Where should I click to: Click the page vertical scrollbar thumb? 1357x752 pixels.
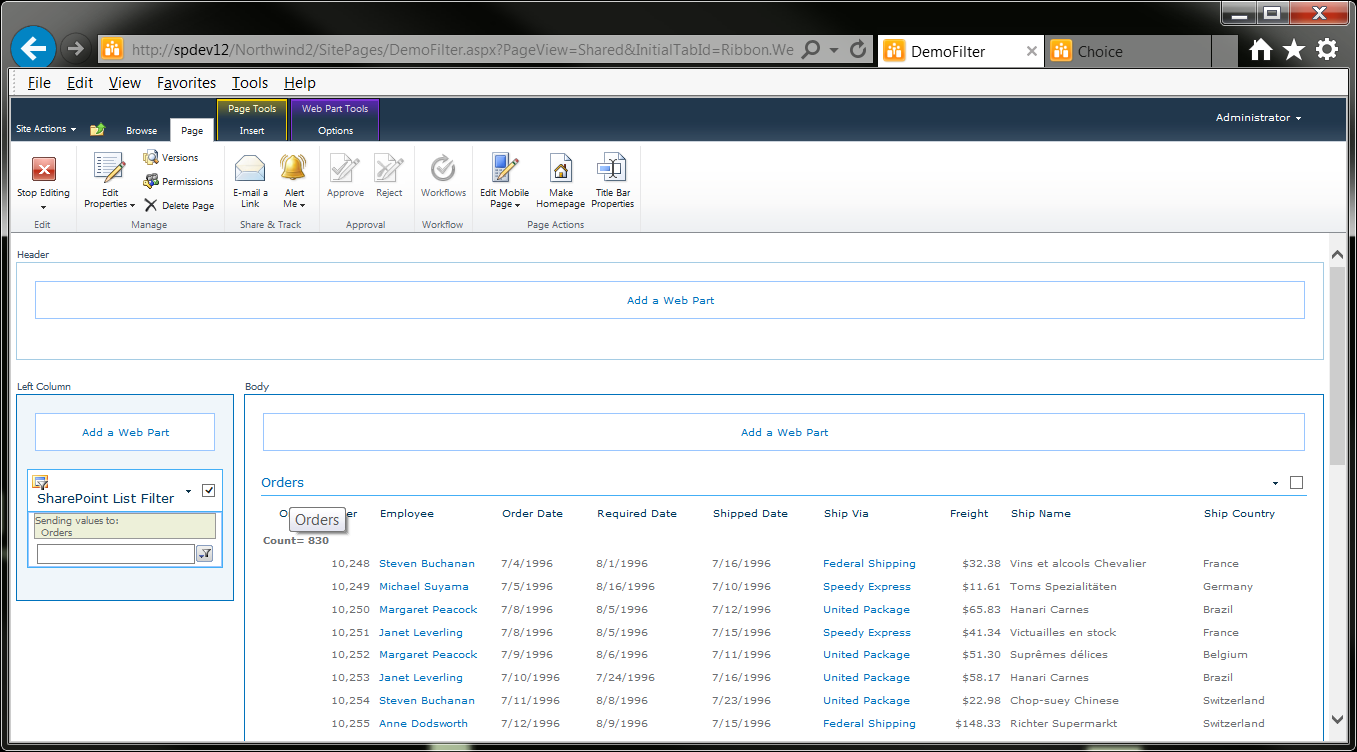pyautogui.click(x=1338, y=365)
